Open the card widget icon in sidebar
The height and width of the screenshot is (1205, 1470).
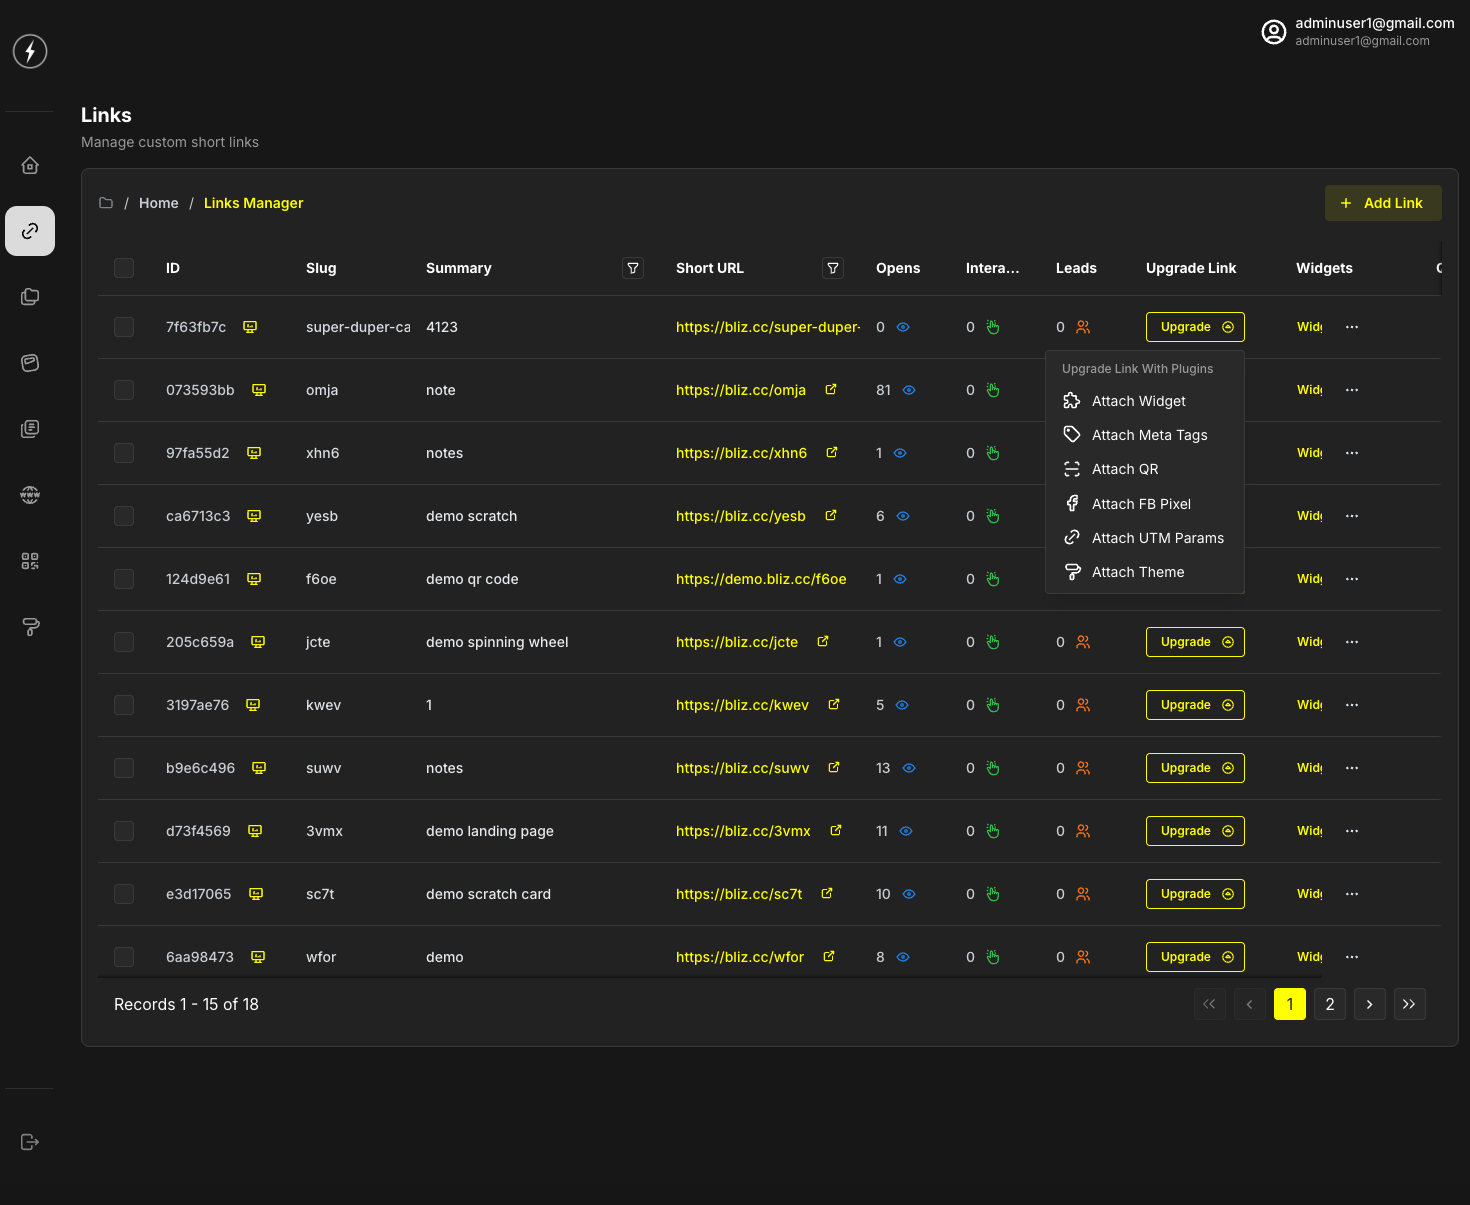(x=30, y=363)
